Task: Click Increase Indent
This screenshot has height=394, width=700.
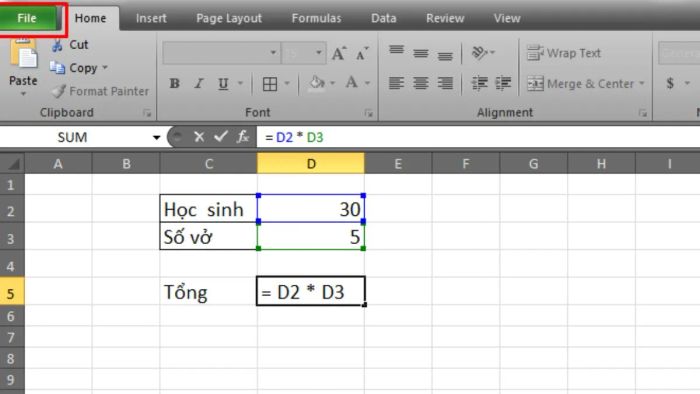Action: pyautogui.click(x=504, y=83)
